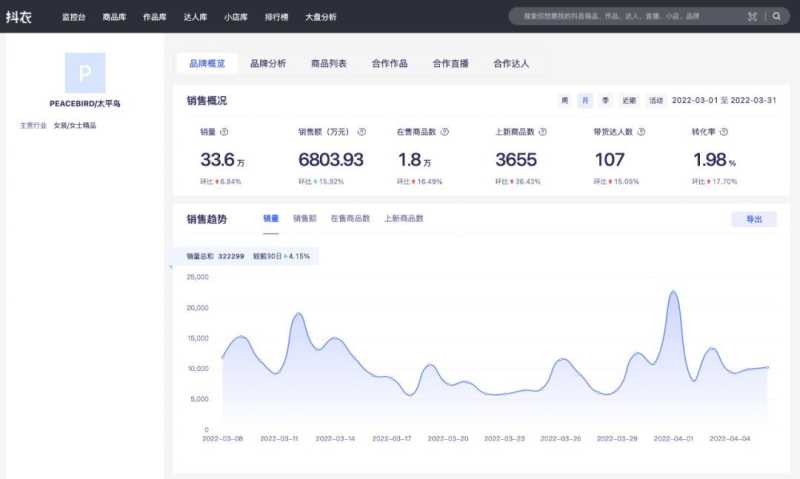Click the 33.6万 sales volume value
Screen dimensions: 800x479
click(222, 160)
